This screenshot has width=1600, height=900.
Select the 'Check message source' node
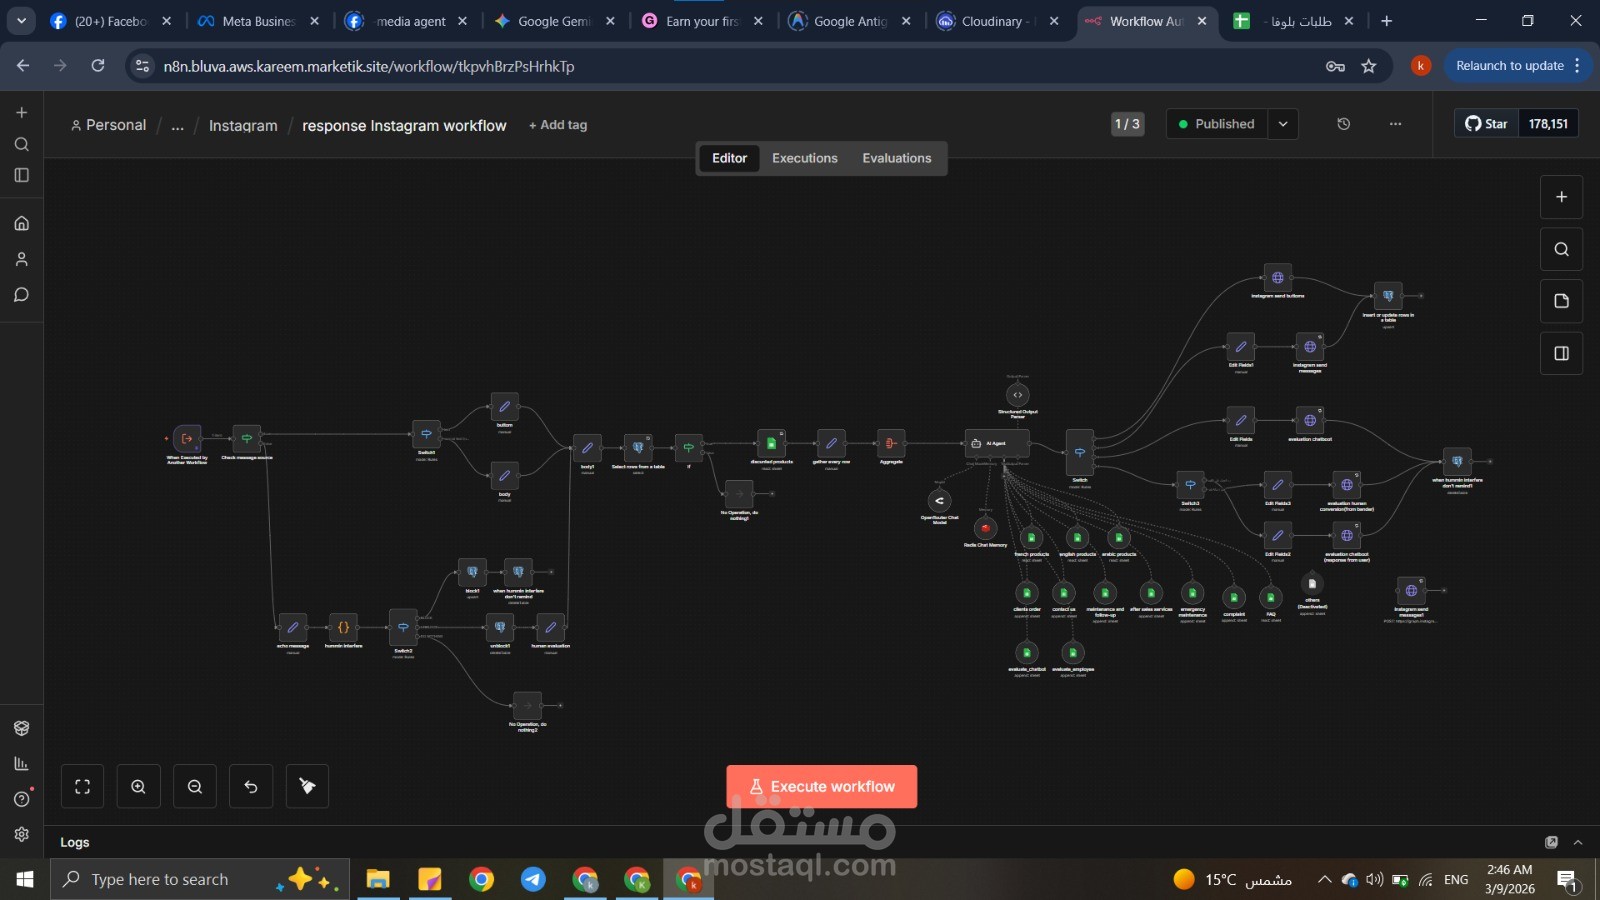pos(247,438)
